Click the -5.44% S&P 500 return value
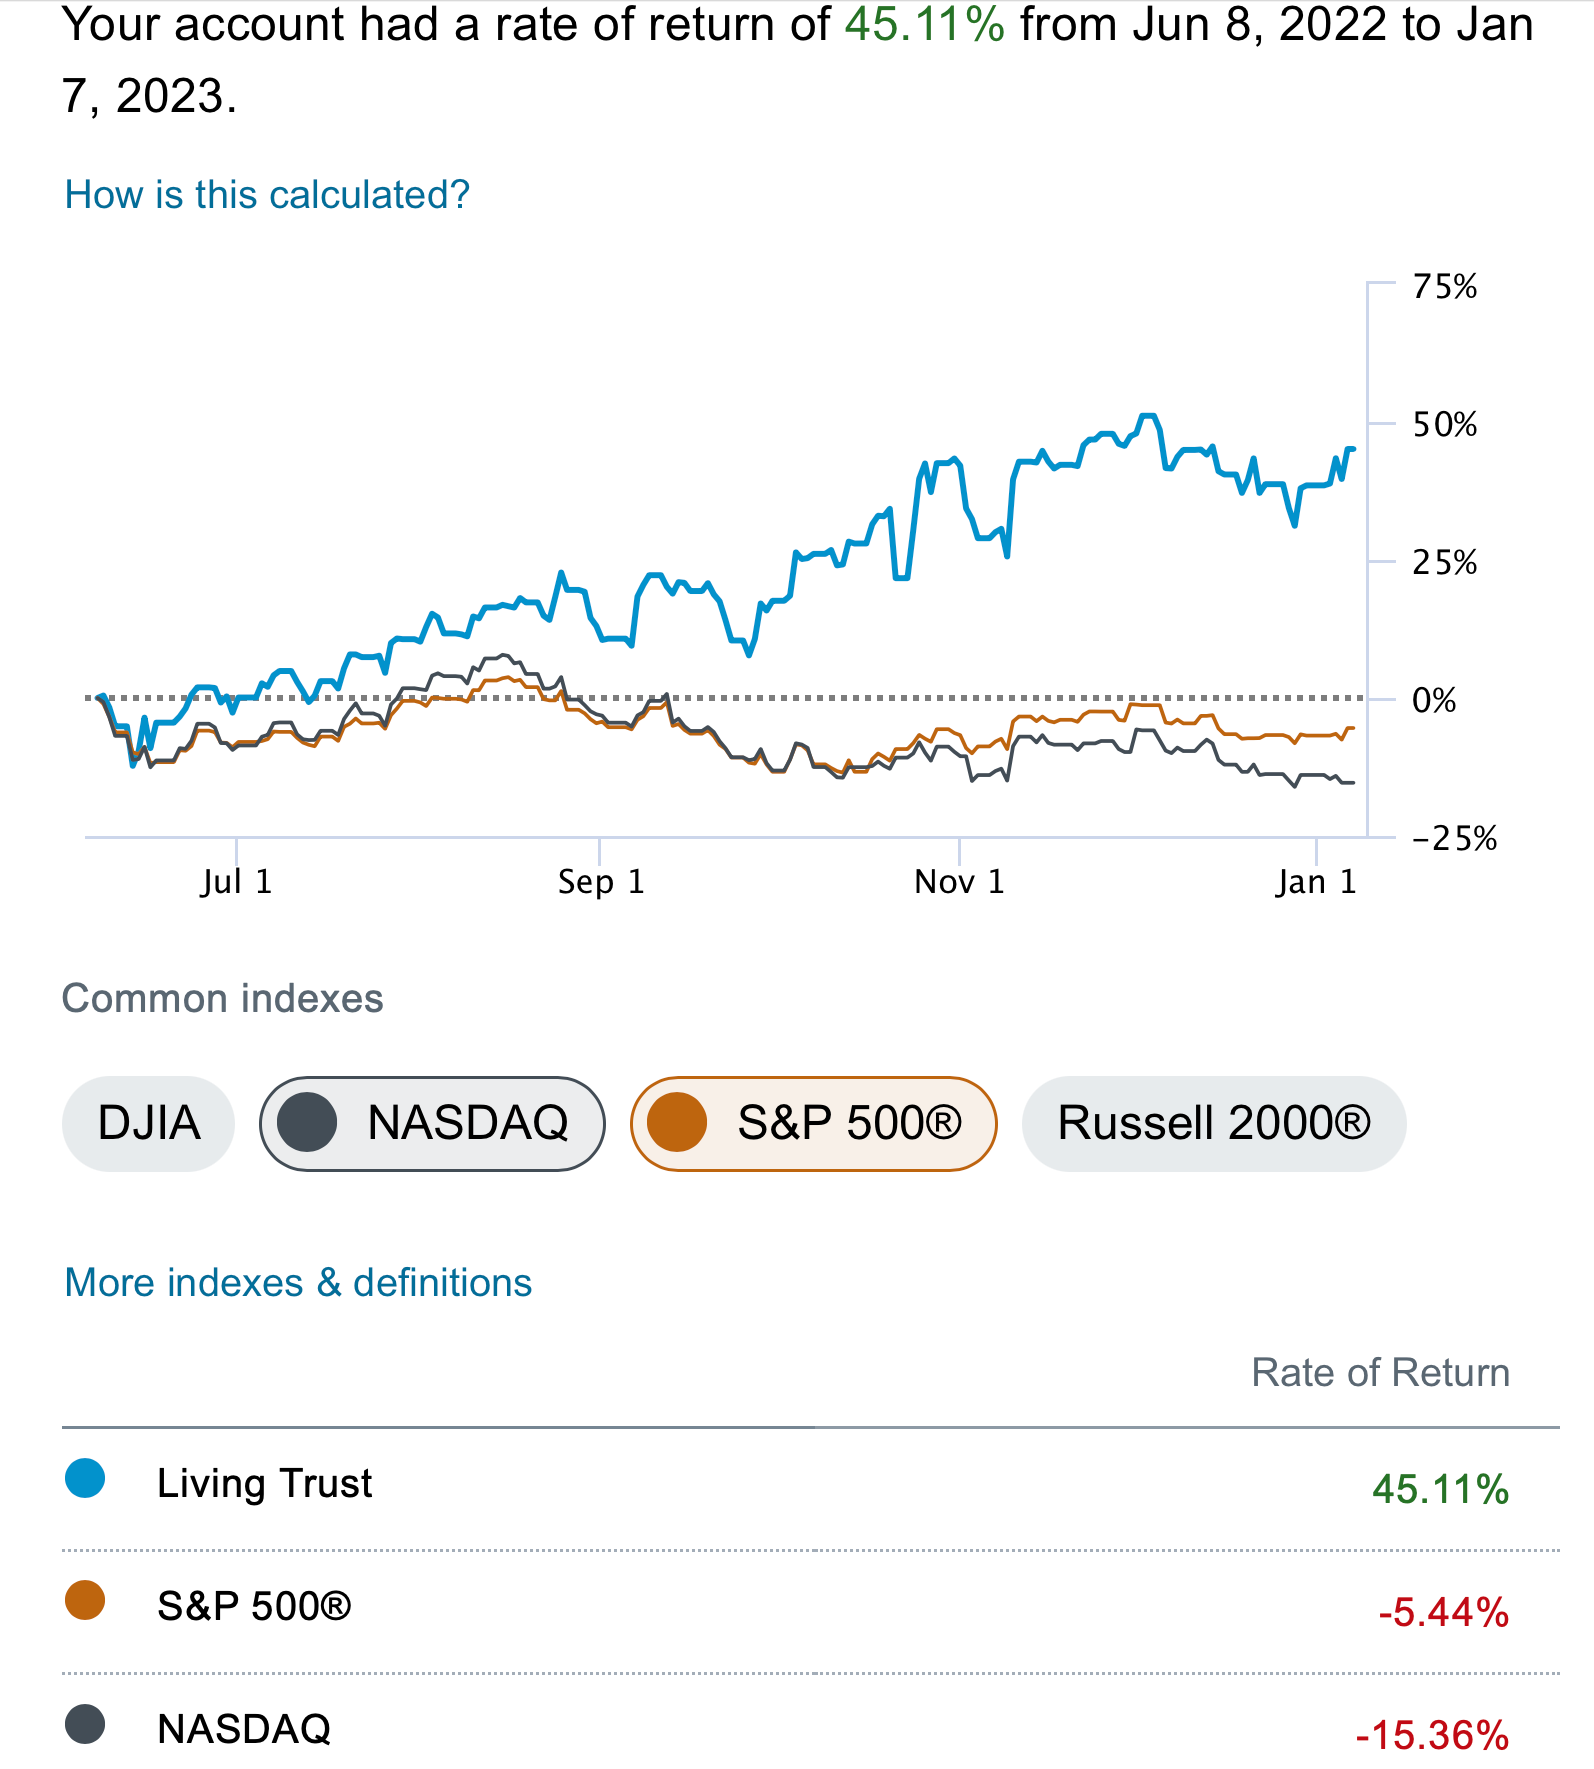The width and height of the screenshot is (1594, 1769). coord(1443,1612)
